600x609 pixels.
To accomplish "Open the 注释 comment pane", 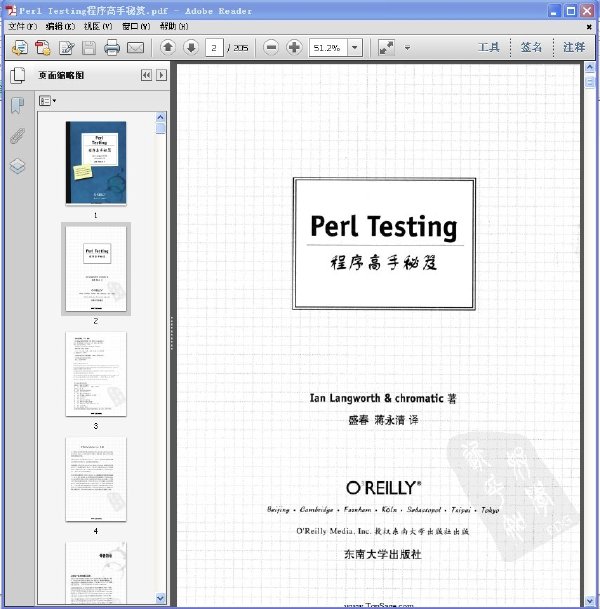I will click(x=574, y=47).
